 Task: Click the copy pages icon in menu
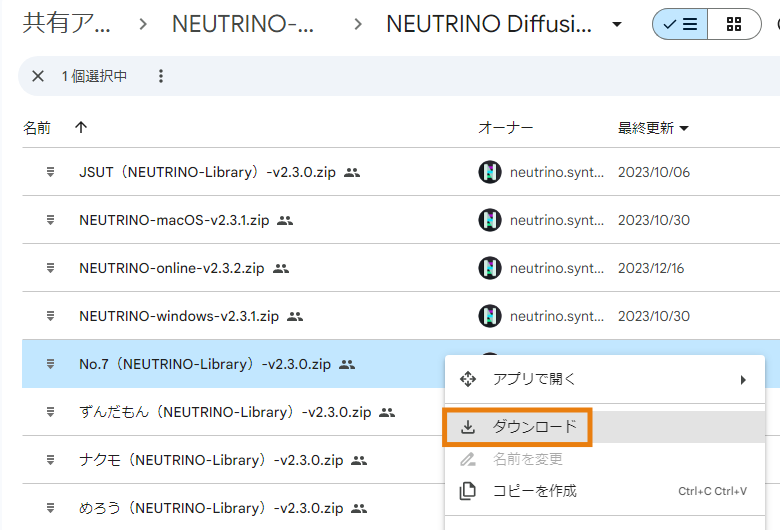(x=467, y=491)
